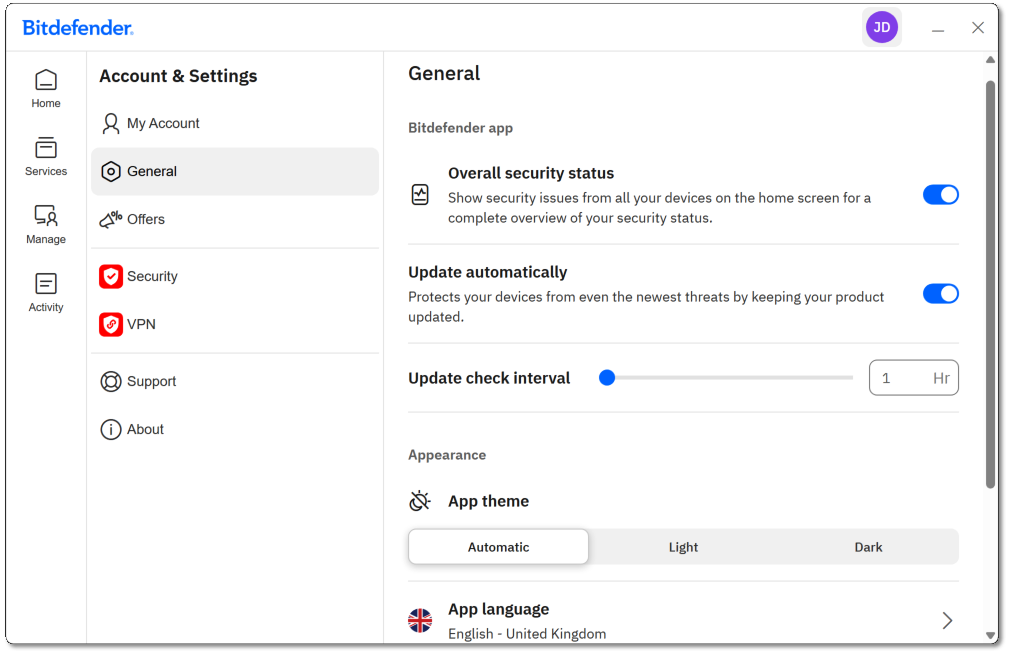The width and height of the screenshot is (1011, 655).
Task: Select the Services sidebar icon
Action: 45,157
